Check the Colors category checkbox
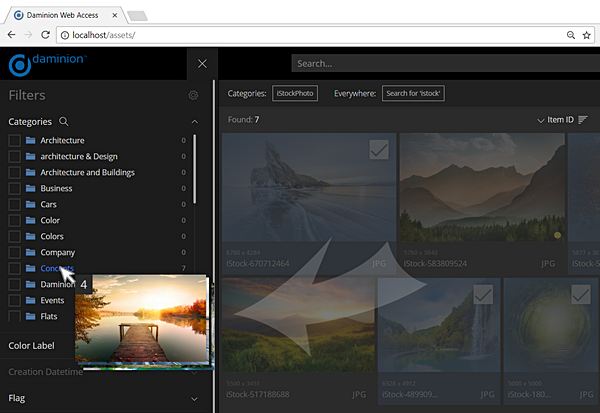 pos(15,237)
